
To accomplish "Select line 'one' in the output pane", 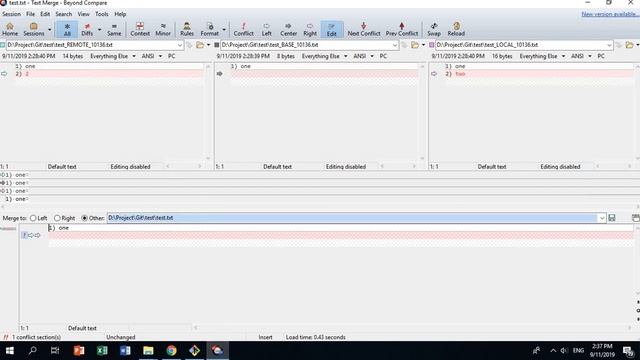I will point(341,228).
